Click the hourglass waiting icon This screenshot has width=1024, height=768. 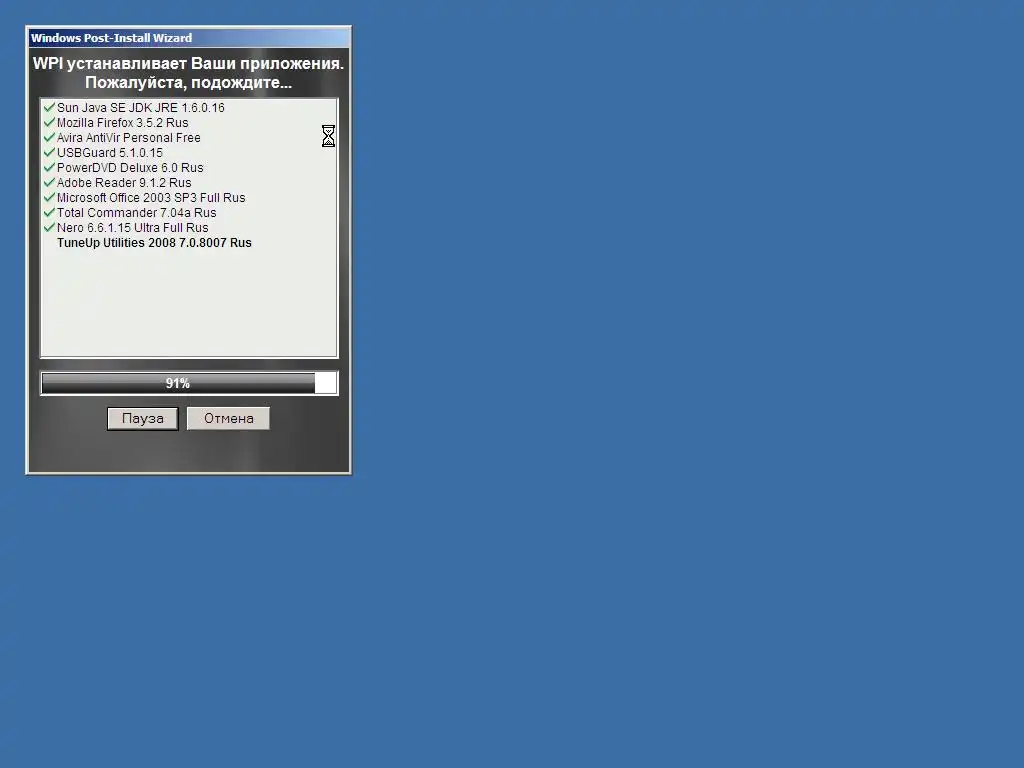pyautogui.click(x=328, y=136)
